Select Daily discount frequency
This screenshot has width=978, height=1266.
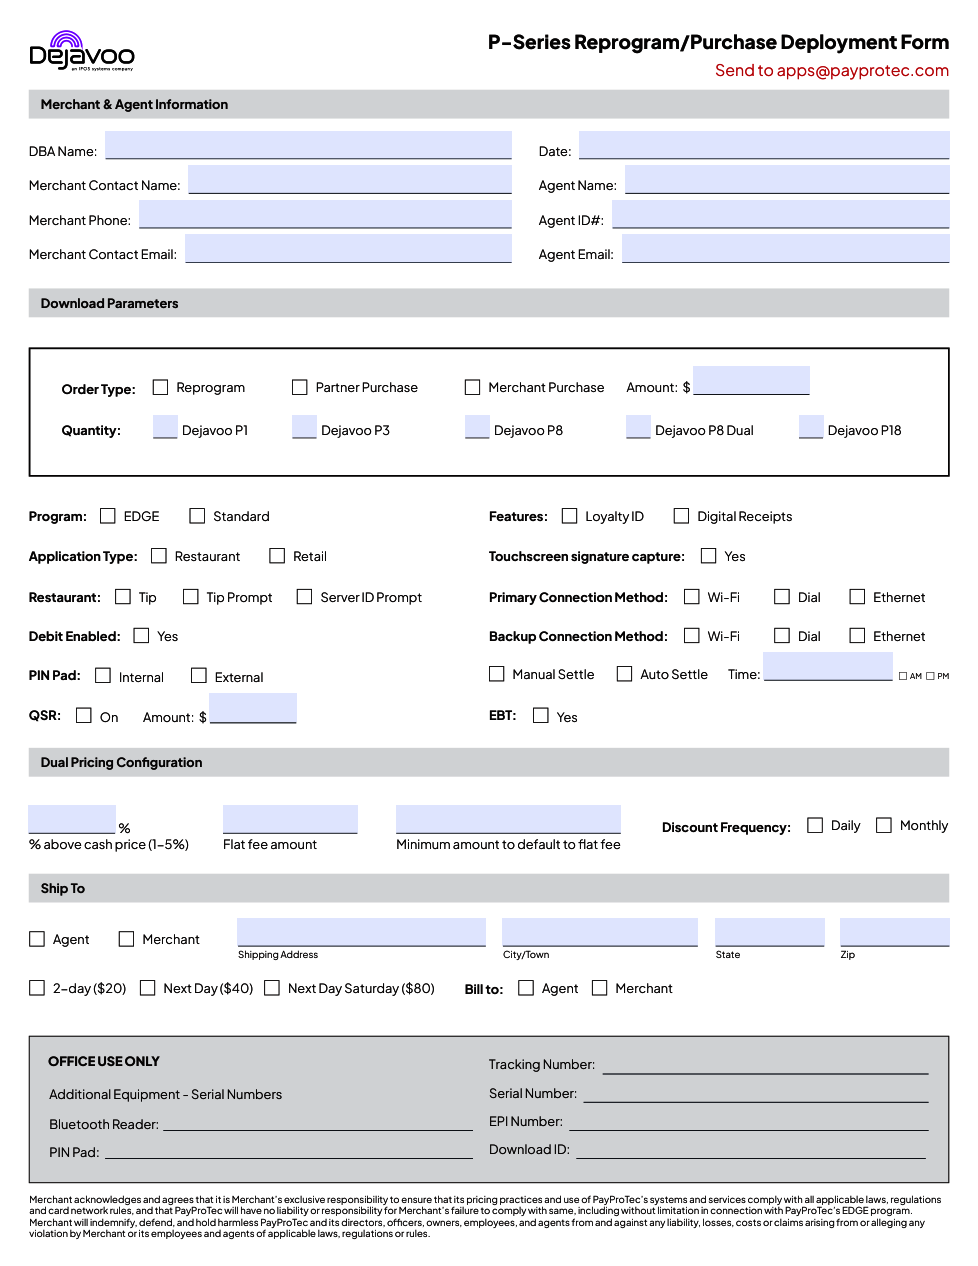point(815,826)
